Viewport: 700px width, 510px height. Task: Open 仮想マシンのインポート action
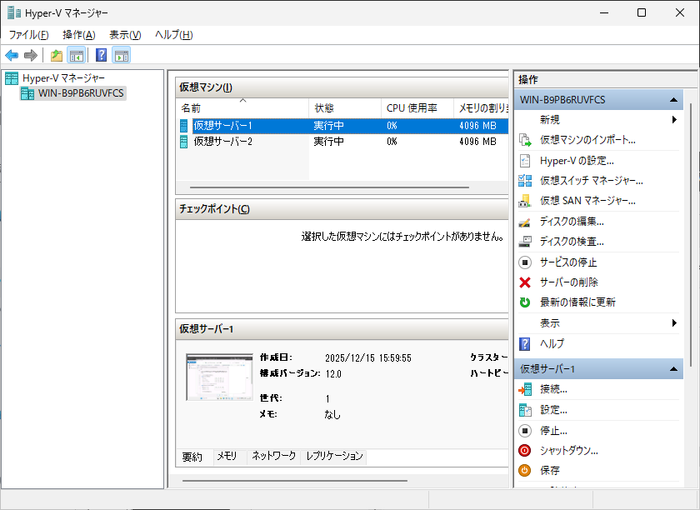pos(587,140)
